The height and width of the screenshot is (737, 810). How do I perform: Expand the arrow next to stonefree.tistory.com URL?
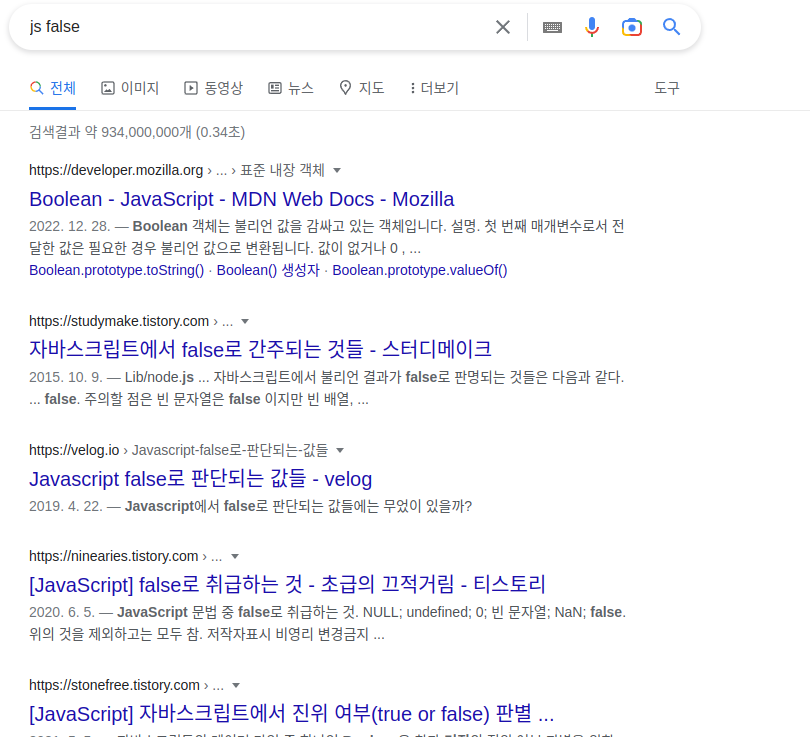(236, 685)
